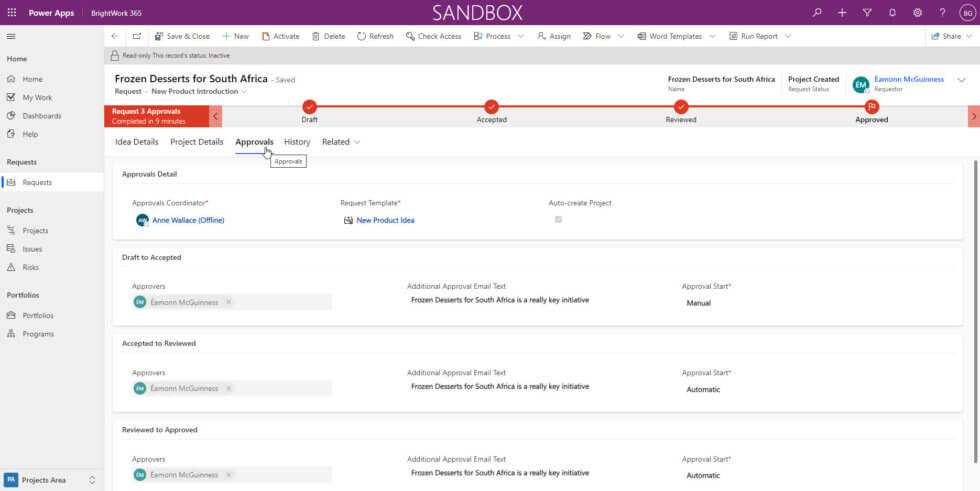Screen dimensions: 980x491
Task: Switch to the Idea Details tab
Action: pyautogui.click(x=136, y=142)
